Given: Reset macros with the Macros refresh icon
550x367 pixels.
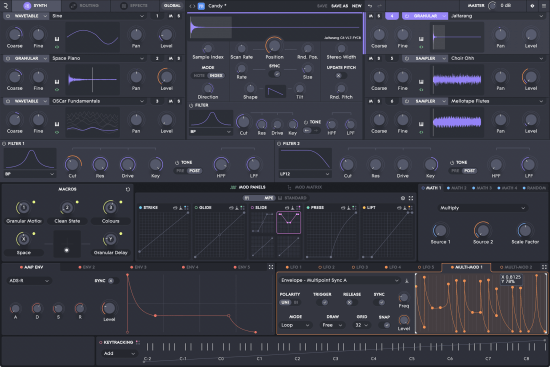Looking at the screenshot, I should [x=128, y=189].
